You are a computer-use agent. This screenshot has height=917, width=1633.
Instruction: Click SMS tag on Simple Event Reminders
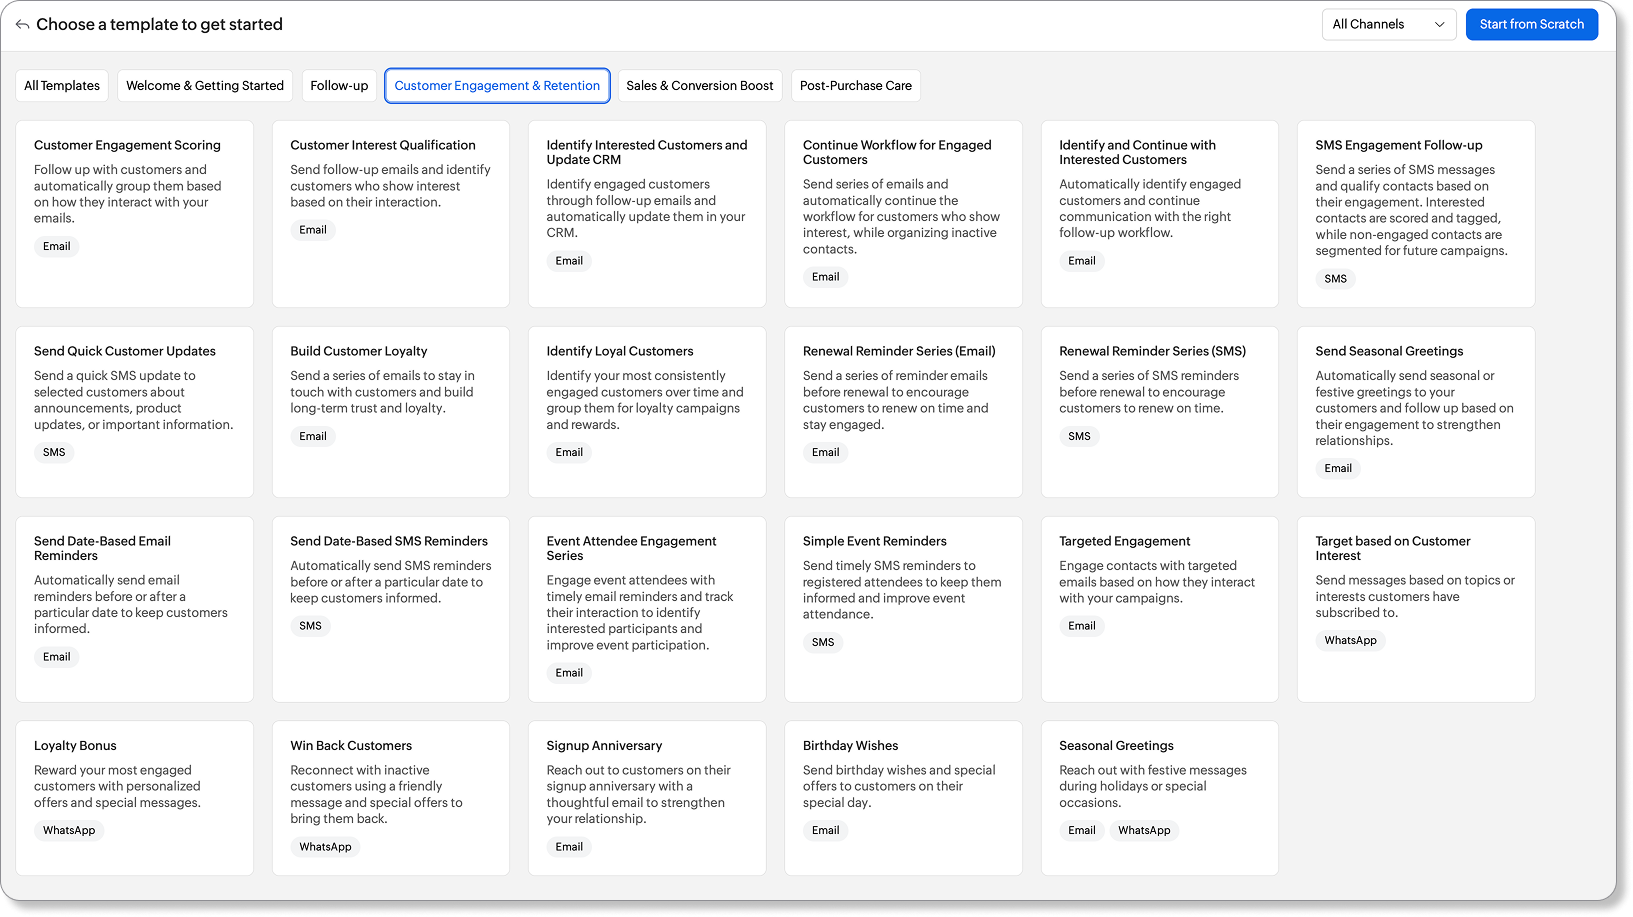pyautogui.click(x=823, y=642)
